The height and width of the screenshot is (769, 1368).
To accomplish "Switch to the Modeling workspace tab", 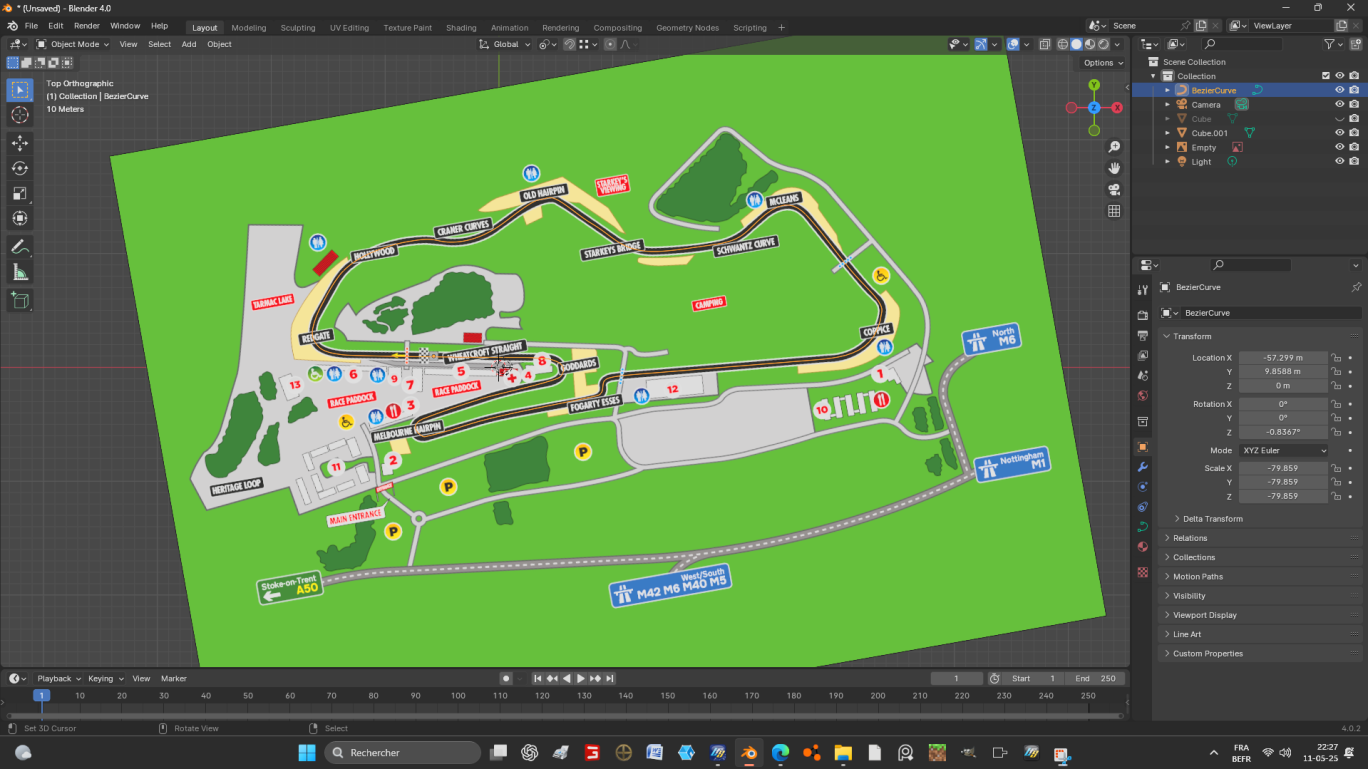I will tap(249, 28).
